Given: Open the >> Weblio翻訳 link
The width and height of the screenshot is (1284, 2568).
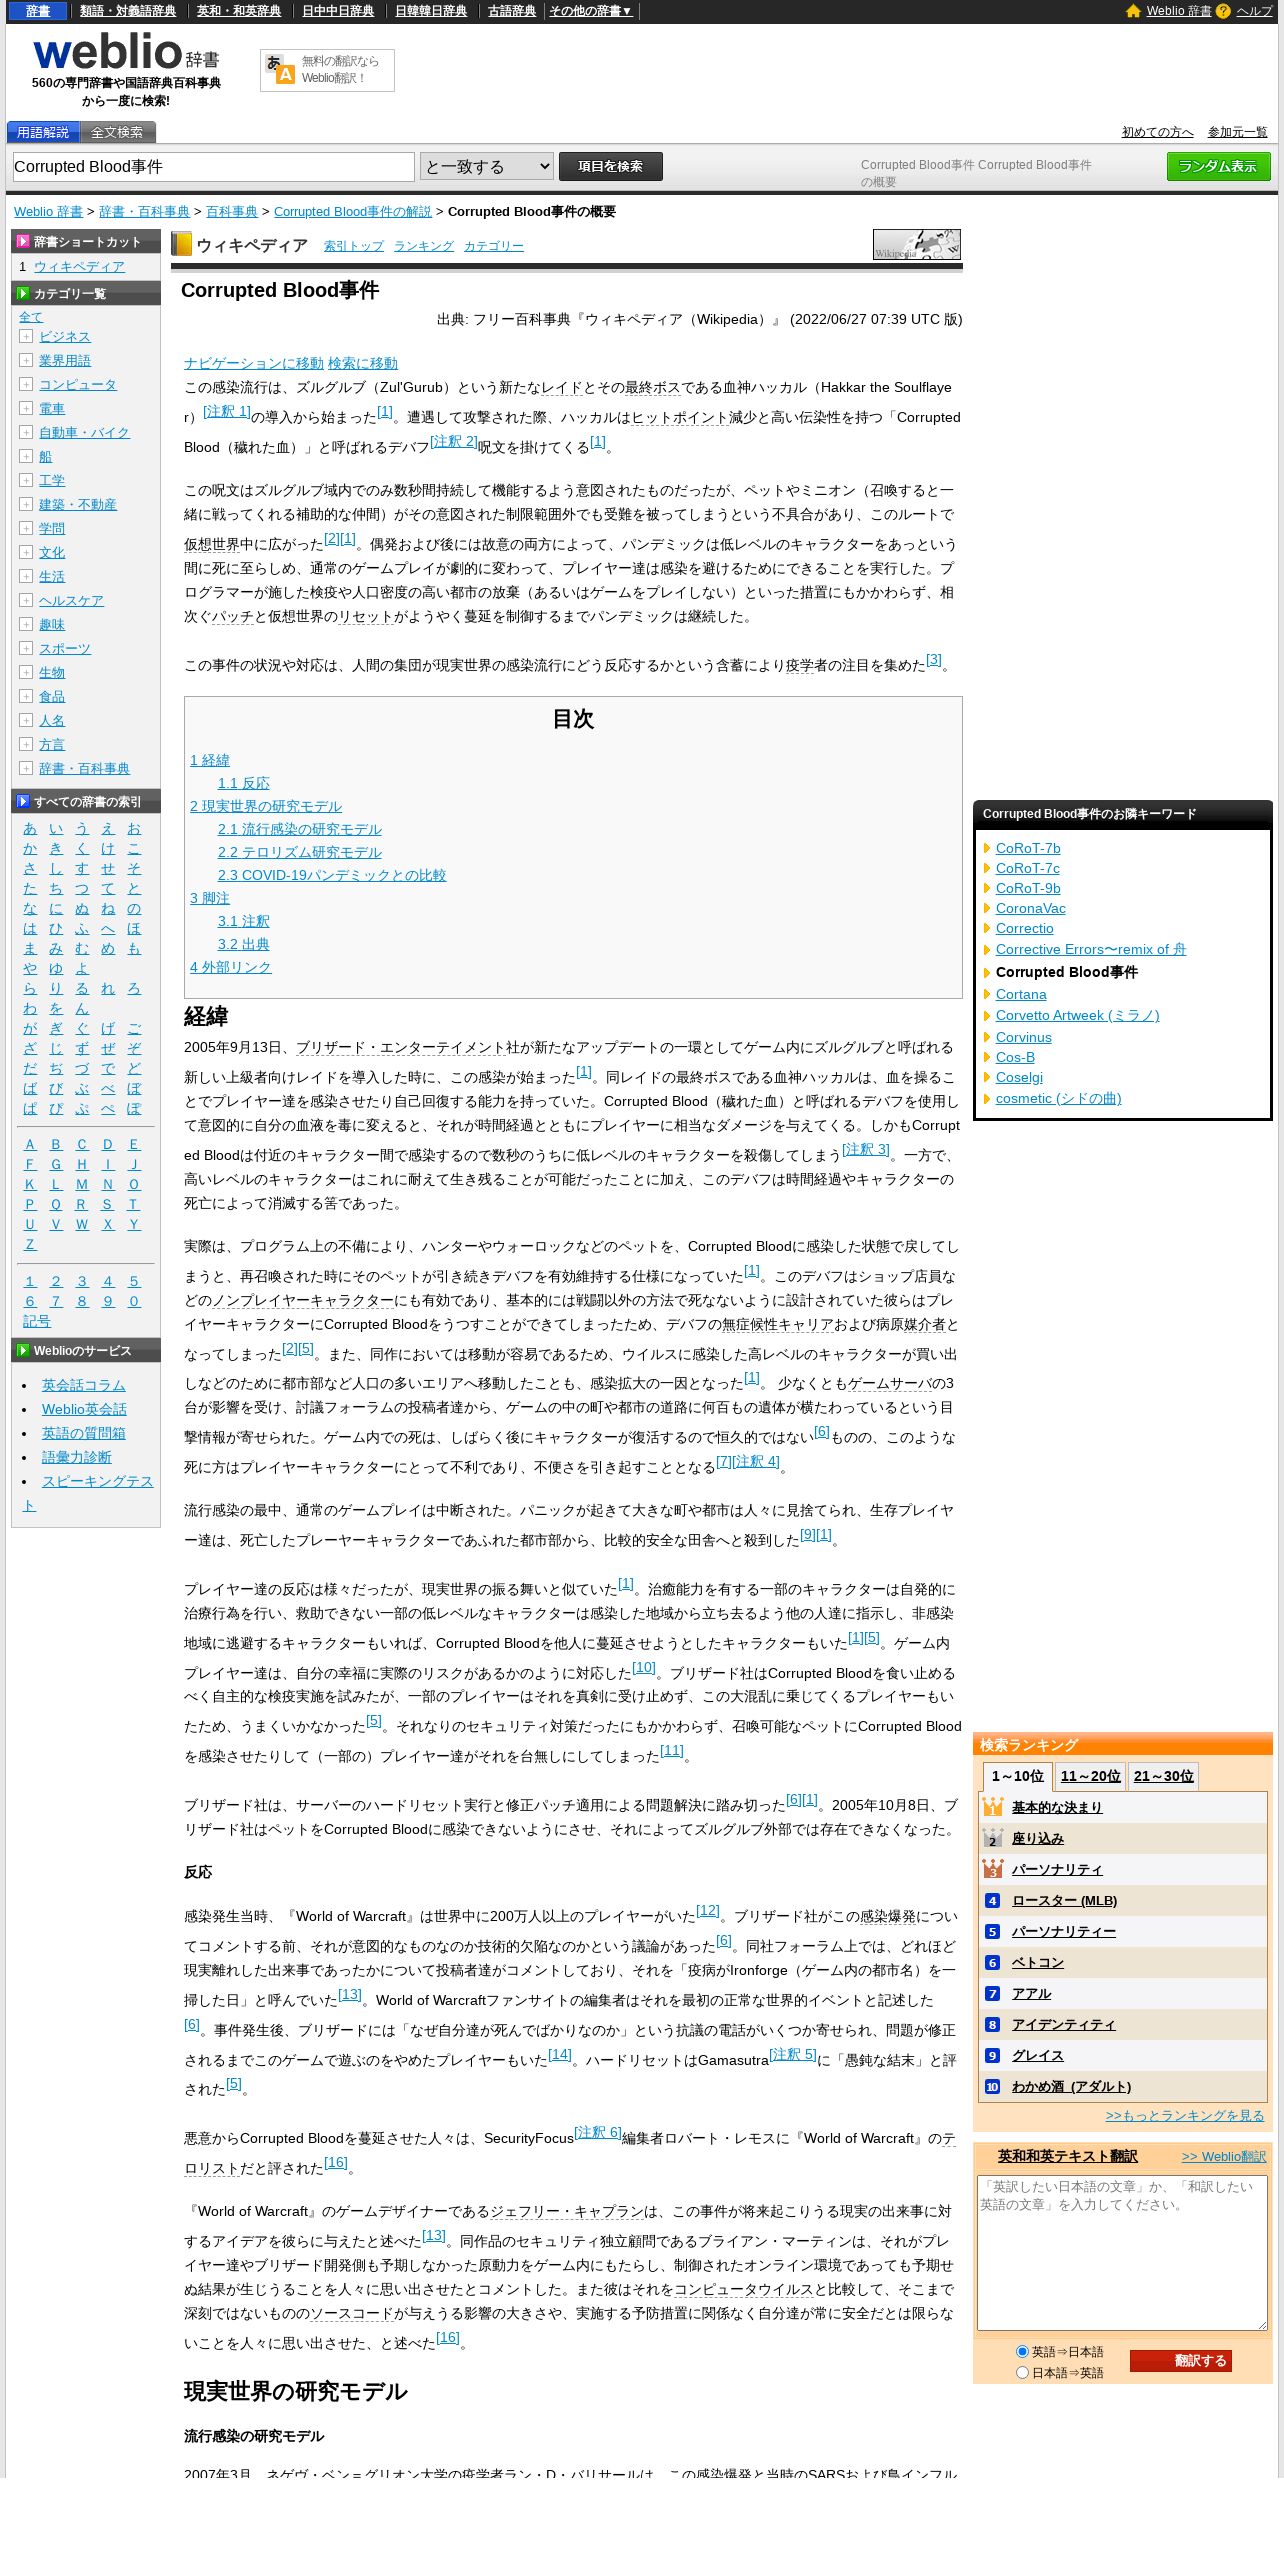Looking at the screenshot, I should tap(1224, 2156).
